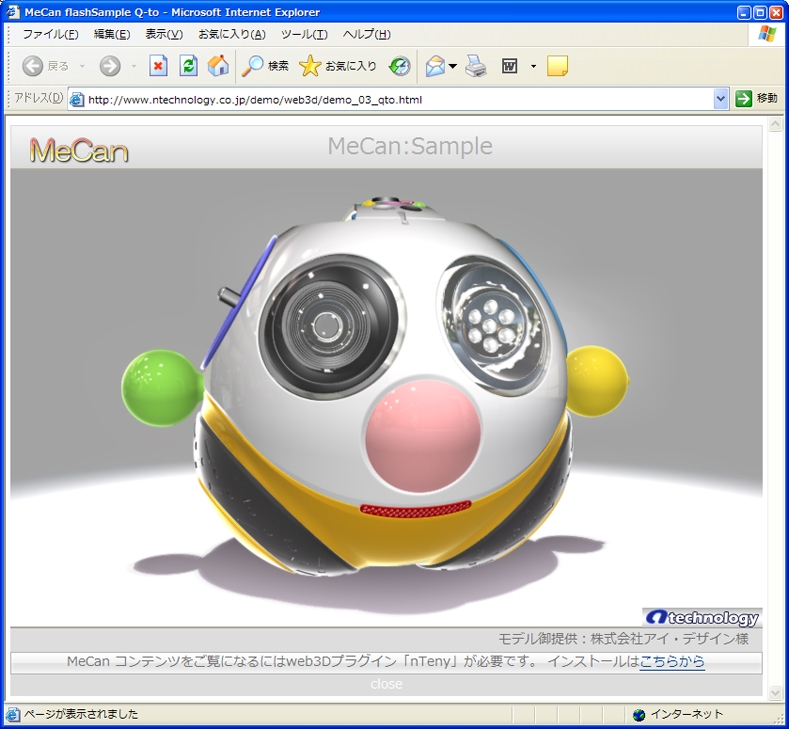The width and height of the screenshot is (789, 729).
Task: Maximize the Internet Explorer window
Action: coord(760,12)
